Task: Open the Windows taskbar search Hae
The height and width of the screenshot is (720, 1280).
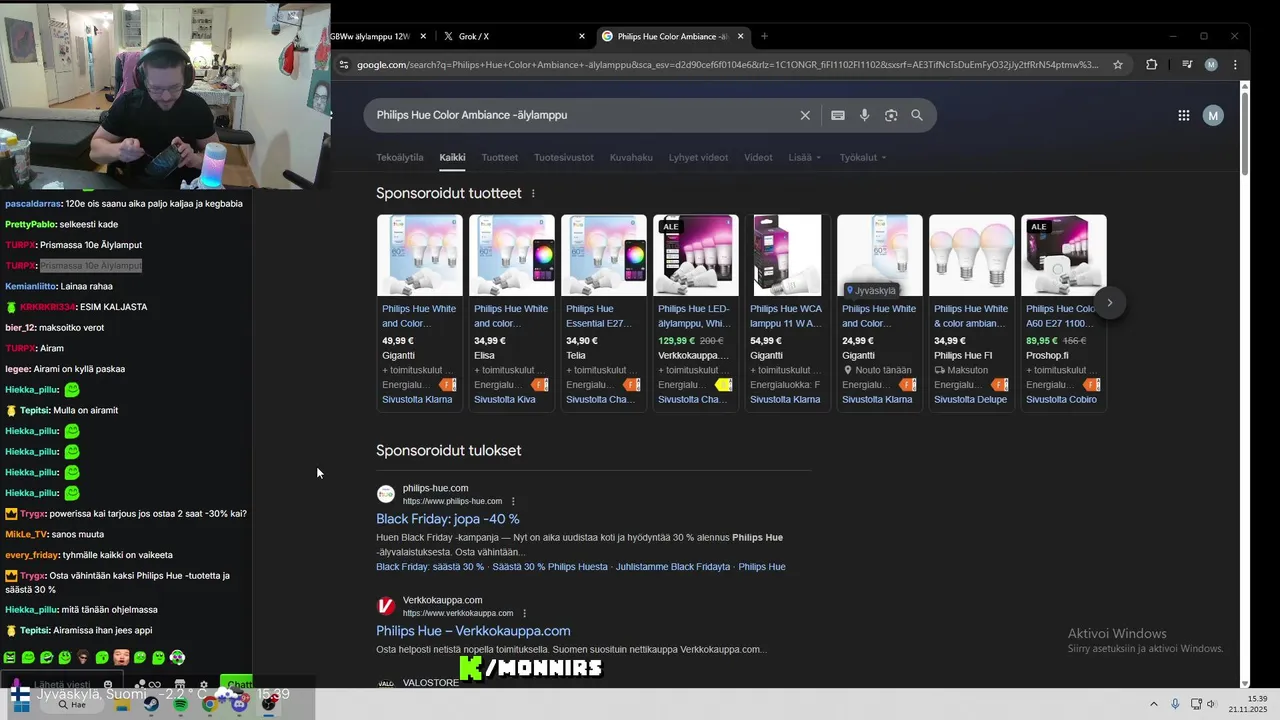Action: click(x=73, y=704)
